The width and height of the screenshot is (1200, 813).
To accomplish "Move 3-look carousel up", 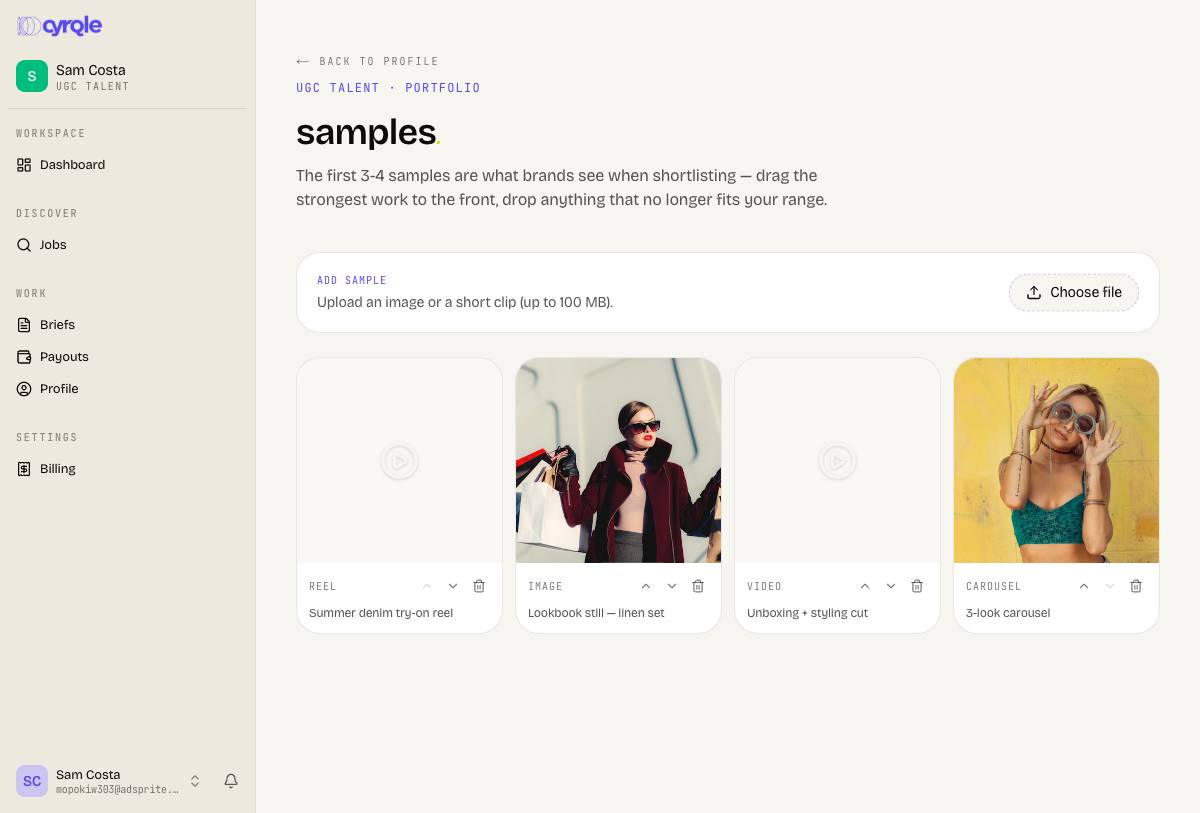I will pyautogui.click(x=1084, y=586).
